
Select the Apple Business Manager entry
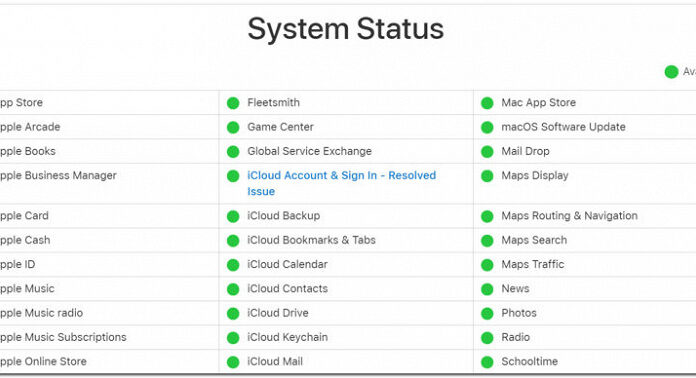pyautogui.click(x=58, y=176)
